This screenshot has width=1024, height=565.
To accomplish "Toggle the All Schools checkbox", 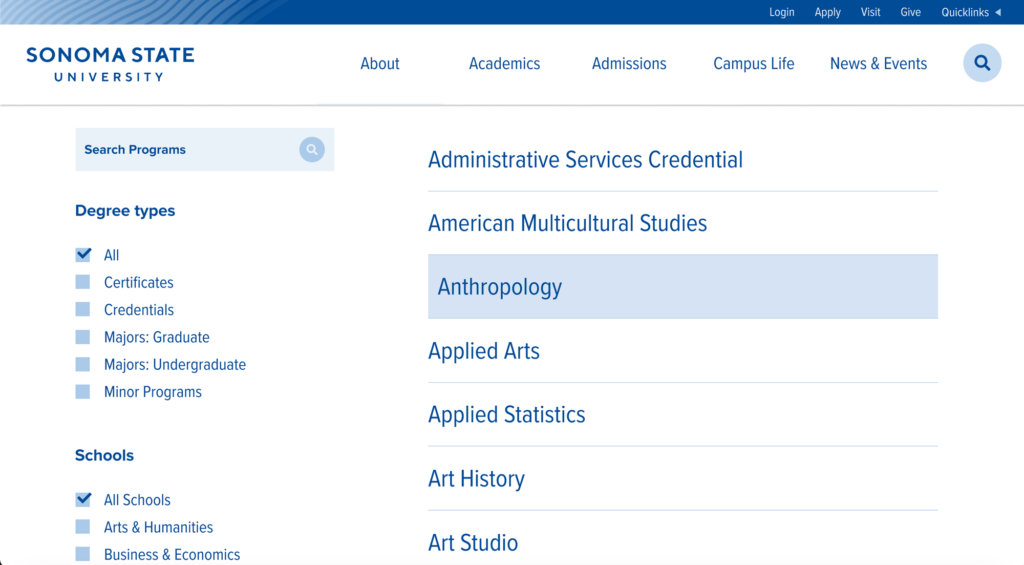I will 83,500.
